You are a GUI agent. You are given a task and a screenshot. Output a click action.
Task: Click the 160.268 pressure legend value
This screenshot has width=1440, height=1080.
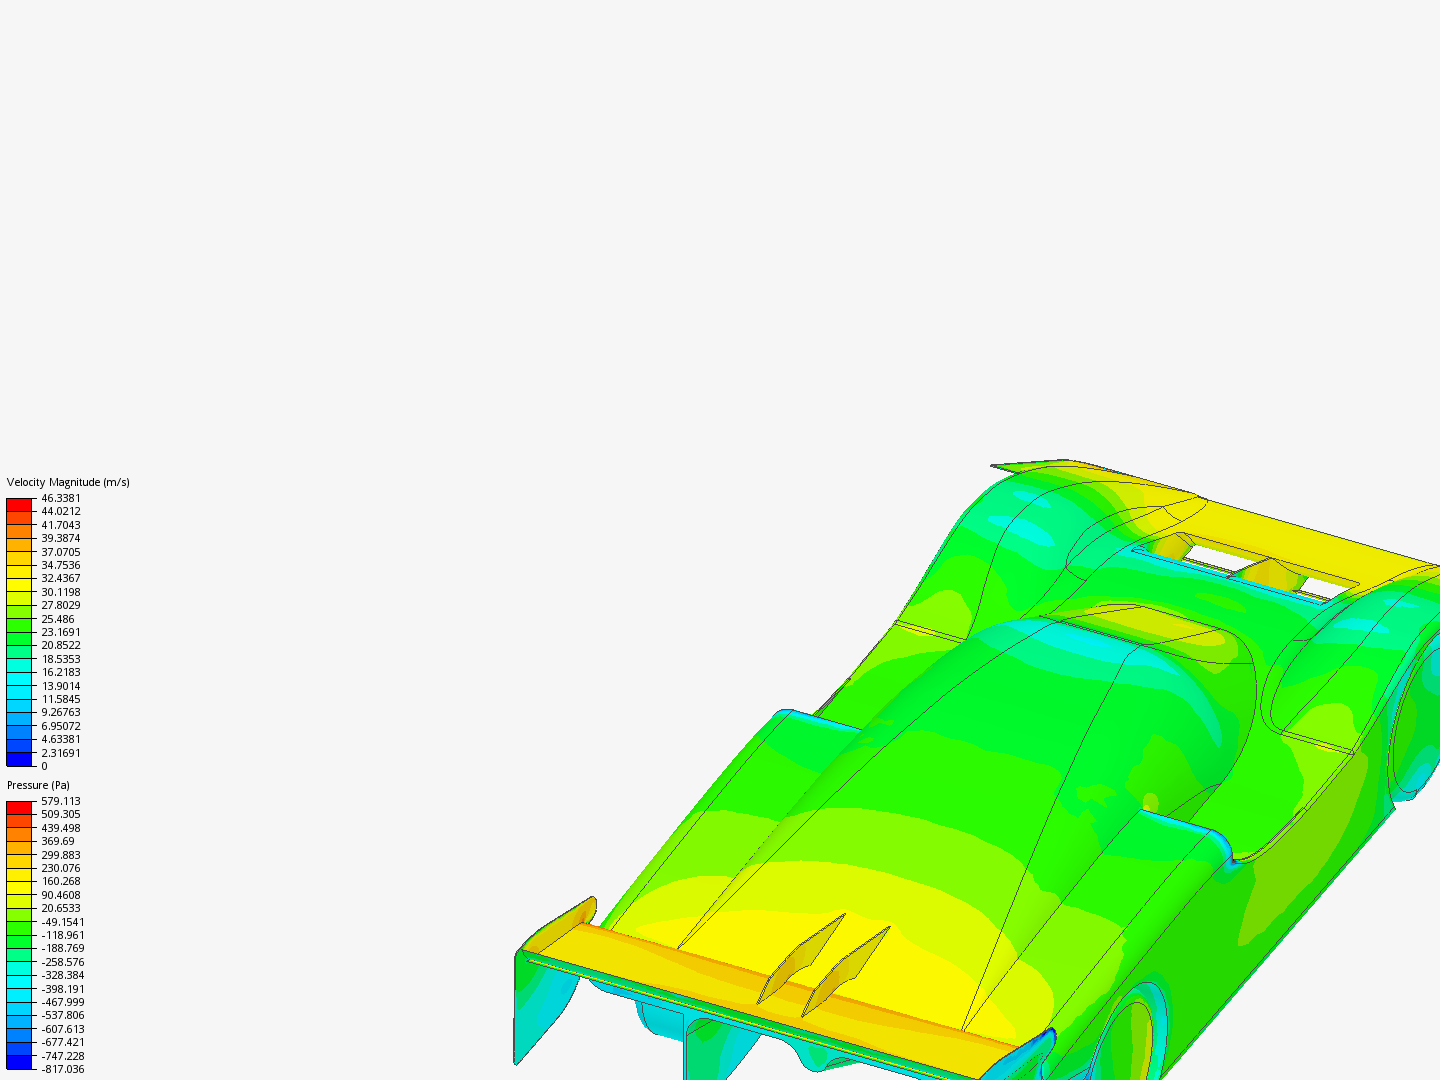pyautogui.click(x=61, y=881)
